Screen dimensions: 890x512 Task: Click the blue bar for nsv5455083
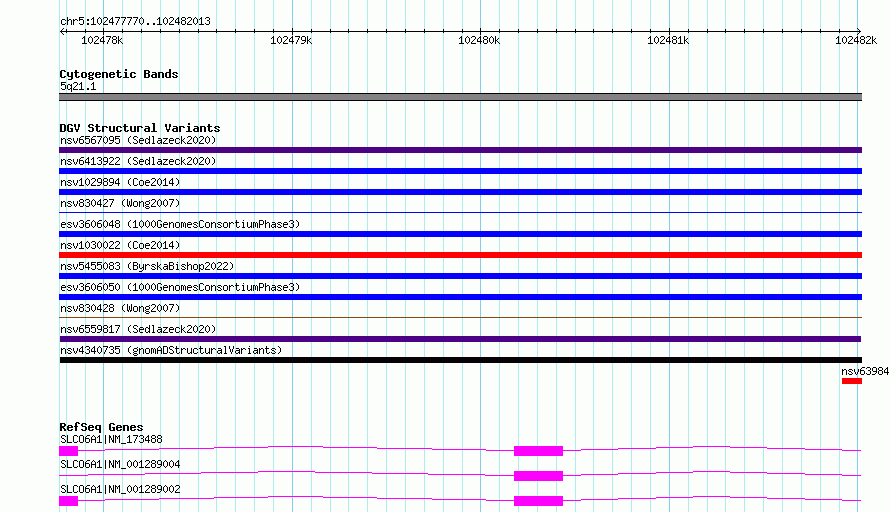coord(460,276)
